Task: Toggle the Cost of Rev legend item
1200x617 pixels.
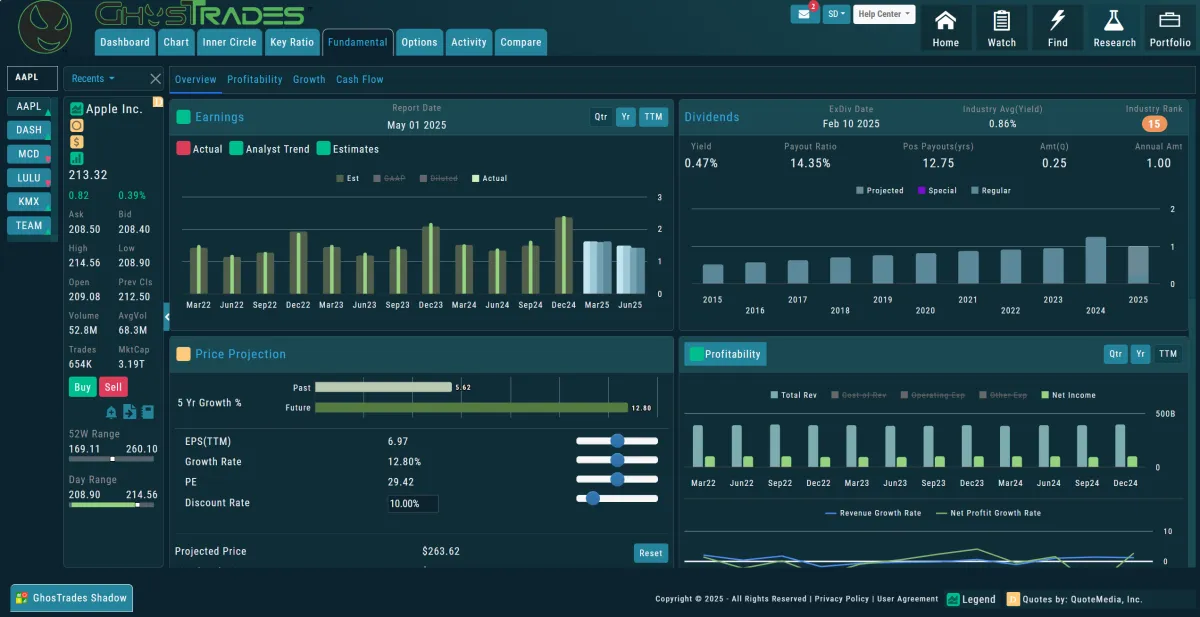Action: pos(859,395)
